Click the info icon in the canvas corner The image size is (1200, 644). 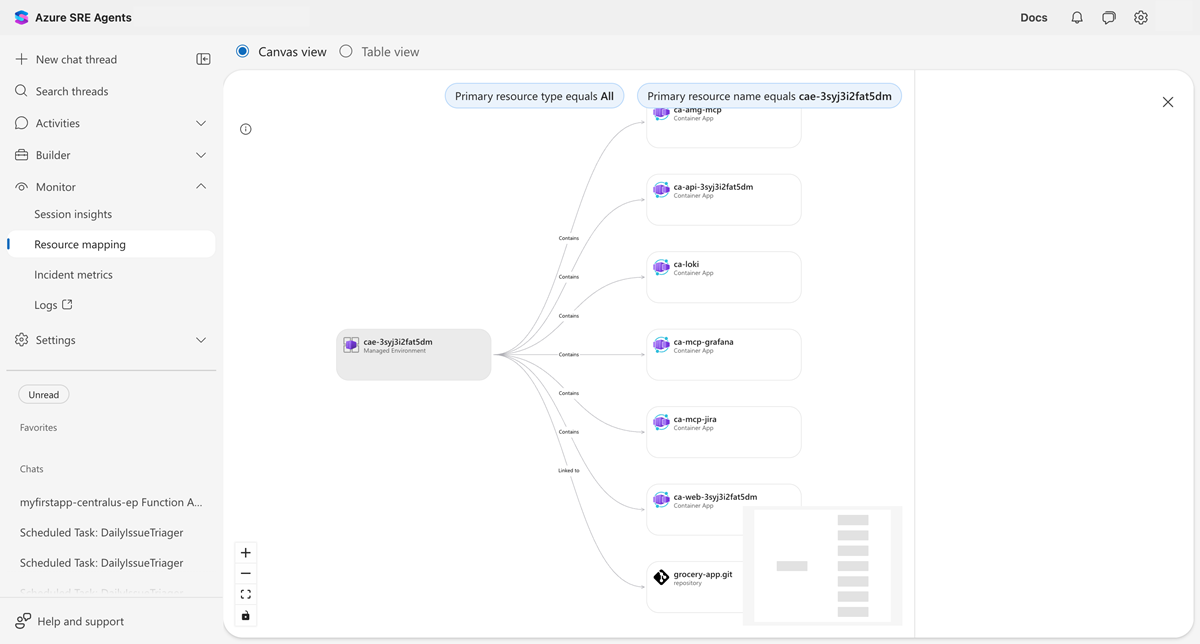245,128
